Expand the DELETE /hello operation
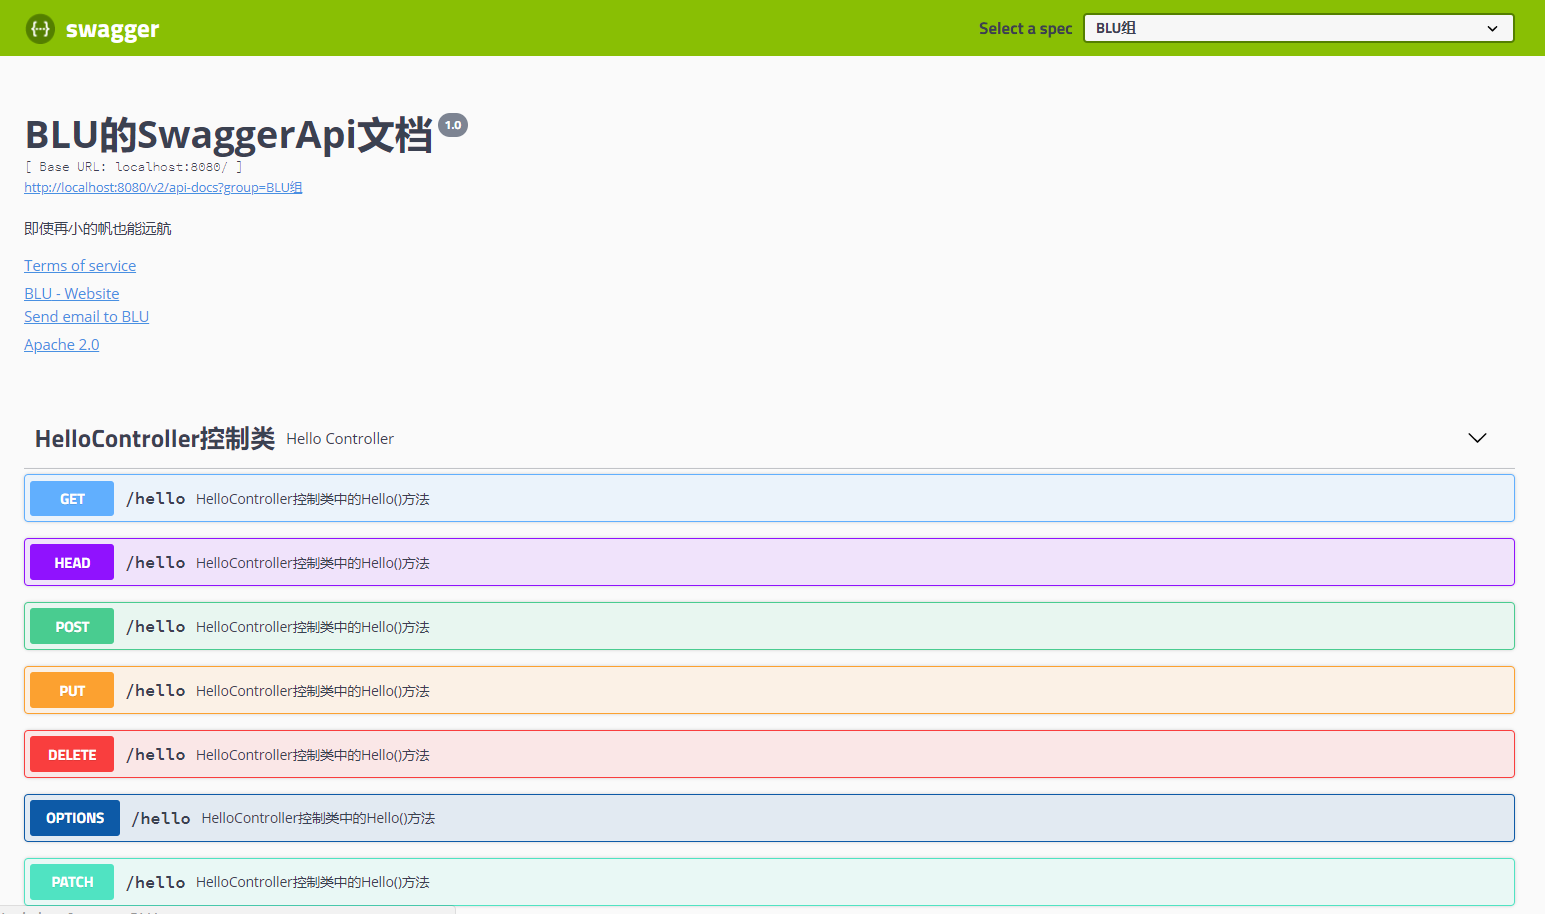Viewport: 1545px width, 914px height. coord(769,754)
